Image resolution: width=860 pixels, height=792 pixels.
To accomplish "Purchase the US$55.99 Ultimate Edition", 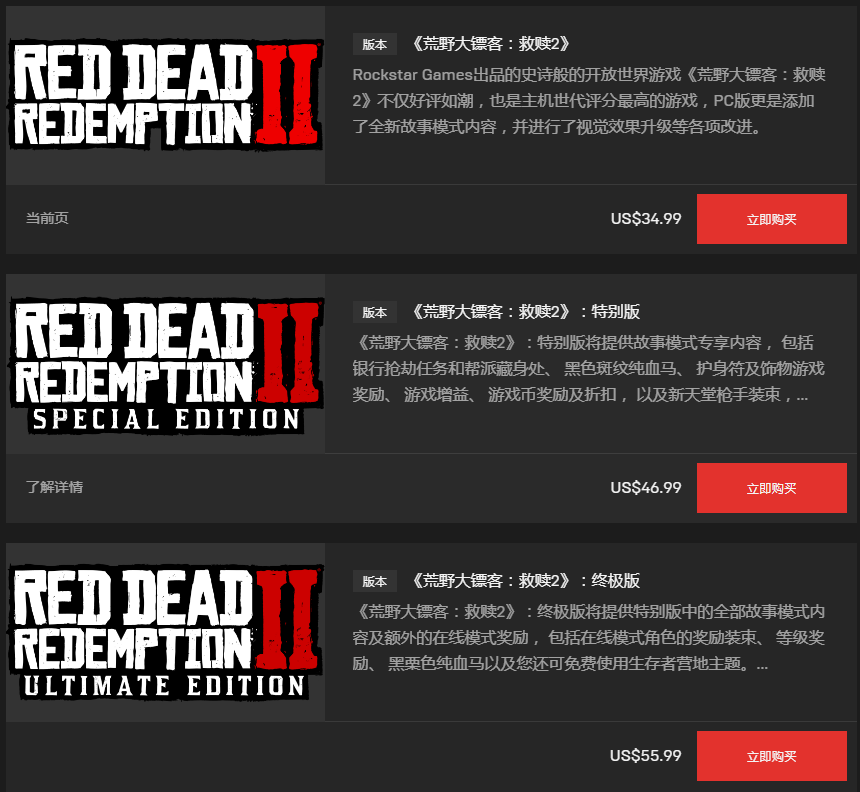I will (x=772, y=756).
